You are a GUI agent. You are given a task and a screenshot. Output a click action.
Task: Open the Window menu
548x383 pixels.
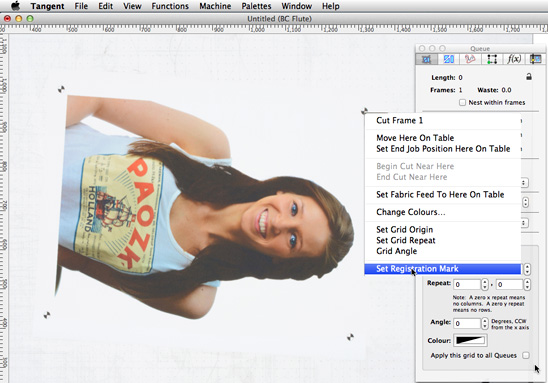tap(296, 6)
